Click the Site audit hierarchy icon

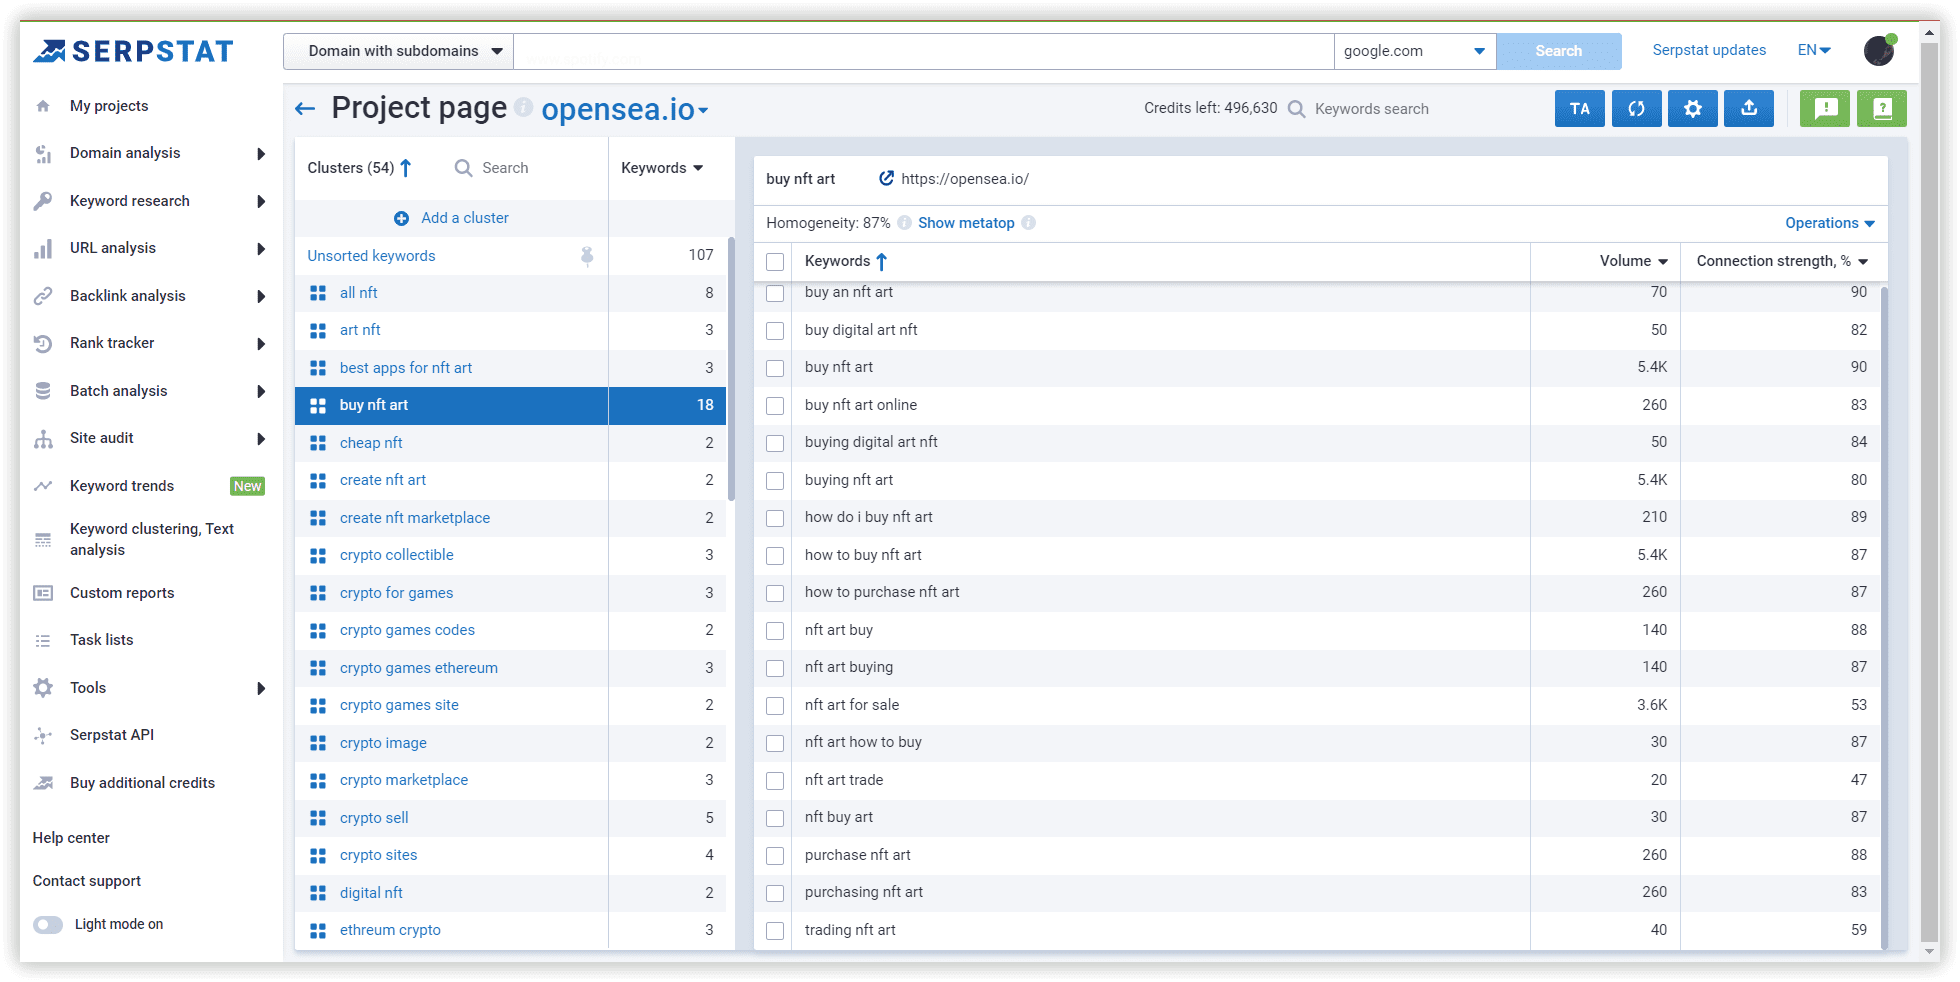coord(43,438)
